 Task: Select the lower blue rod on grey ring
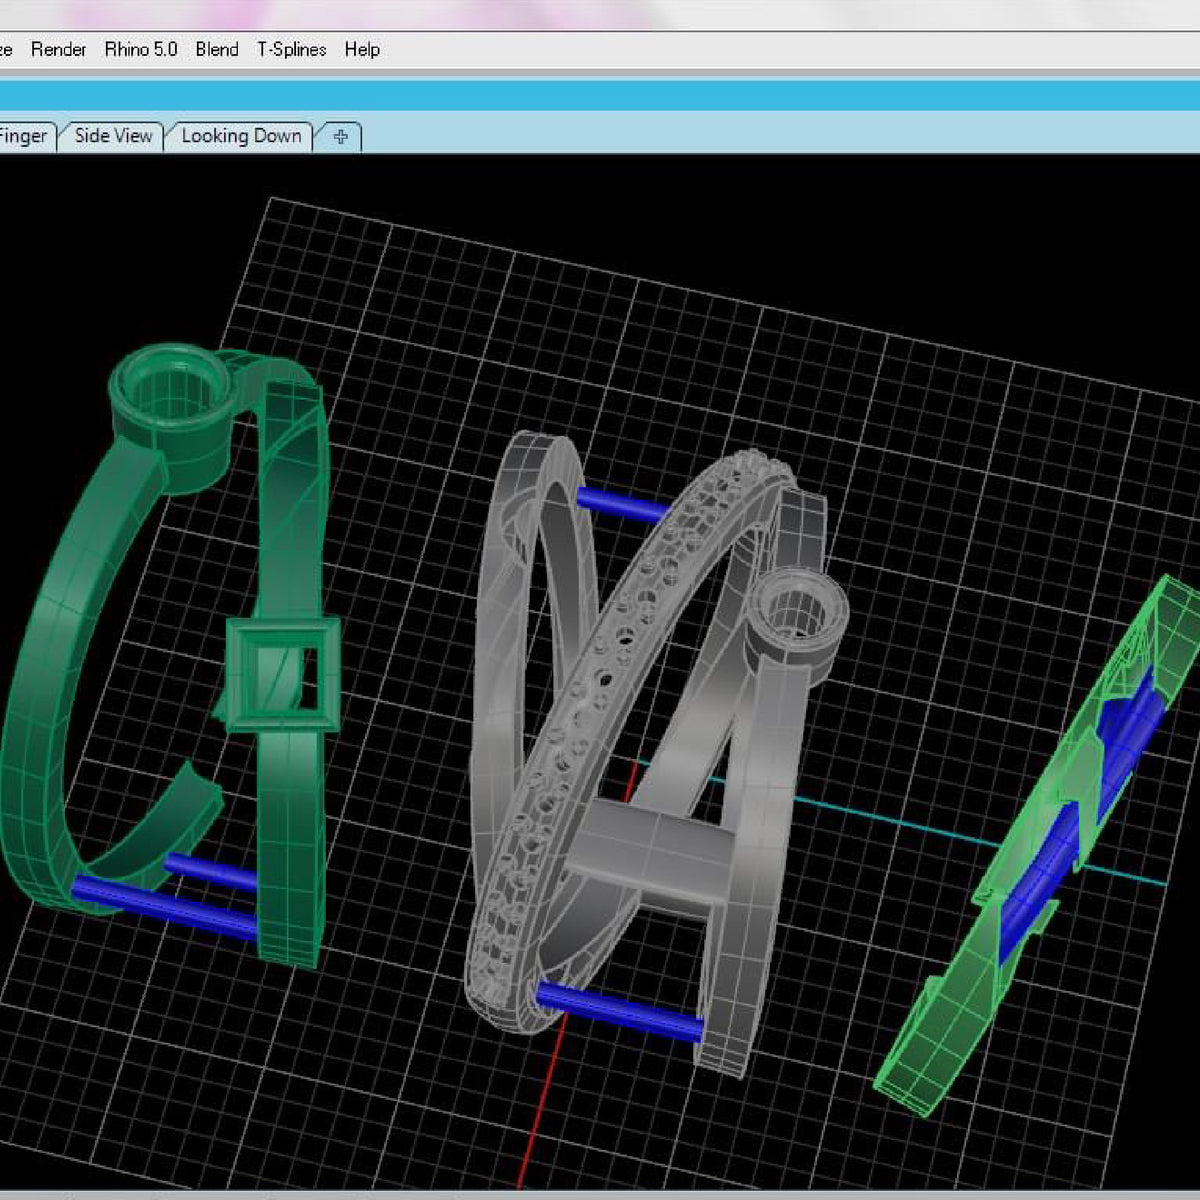click(x=620, y=1010)
